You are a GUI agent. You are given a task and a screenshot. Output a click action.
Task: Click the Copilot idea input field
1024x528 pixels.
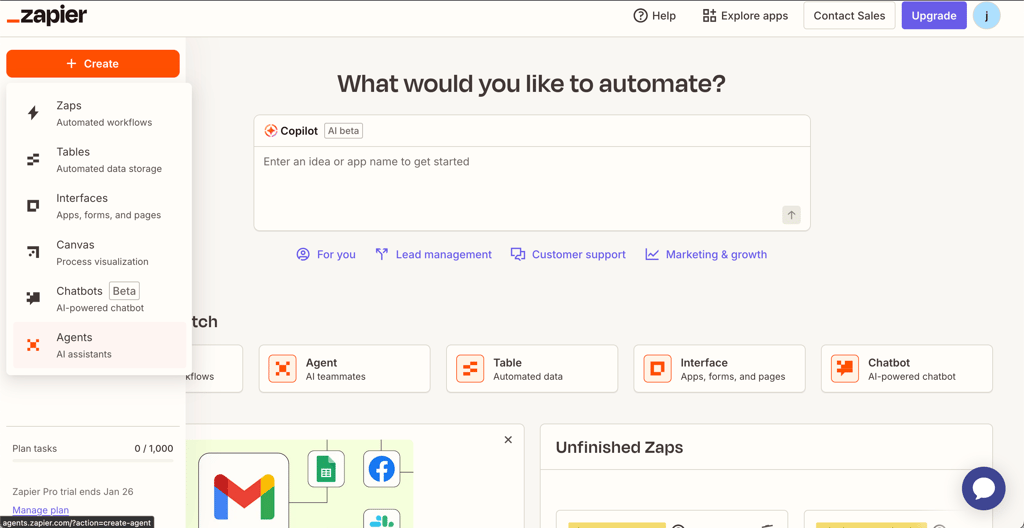pyautogui.click(x=532, y=188)
